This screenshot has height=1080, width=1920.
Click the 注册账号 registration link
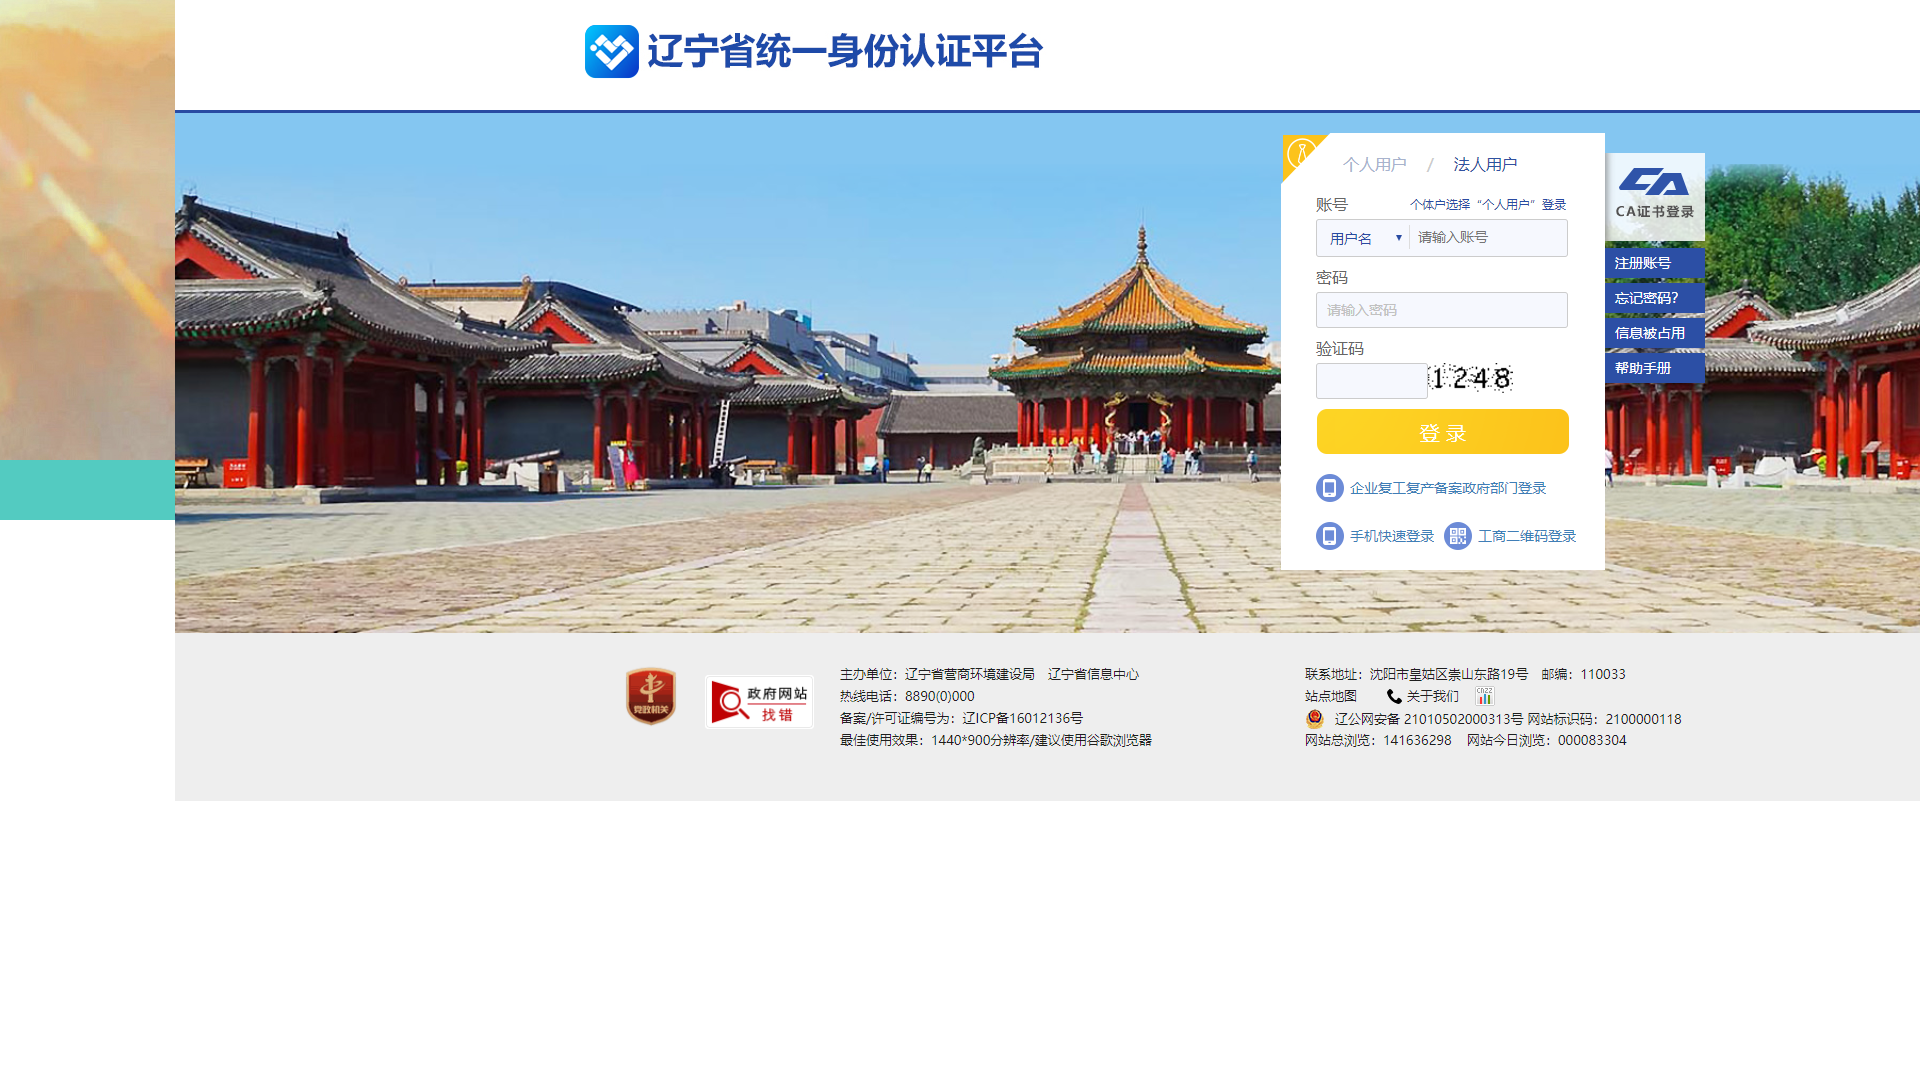click(x=1642, y=263)
